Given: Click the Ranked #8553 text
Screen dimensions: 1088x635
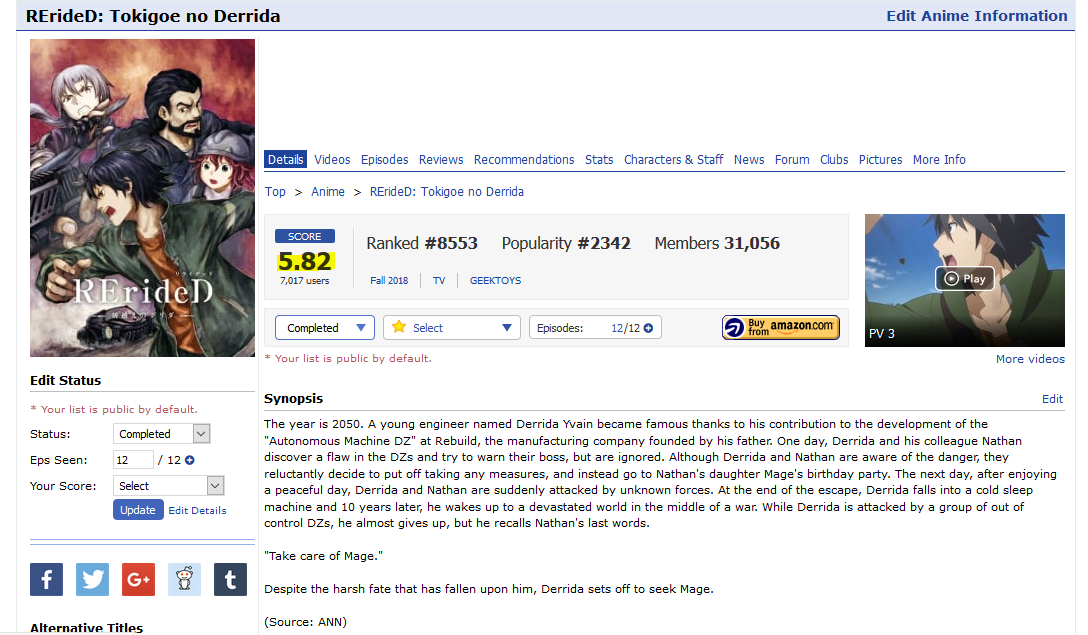Looking at the screenshot, I should tap(422, 244).
